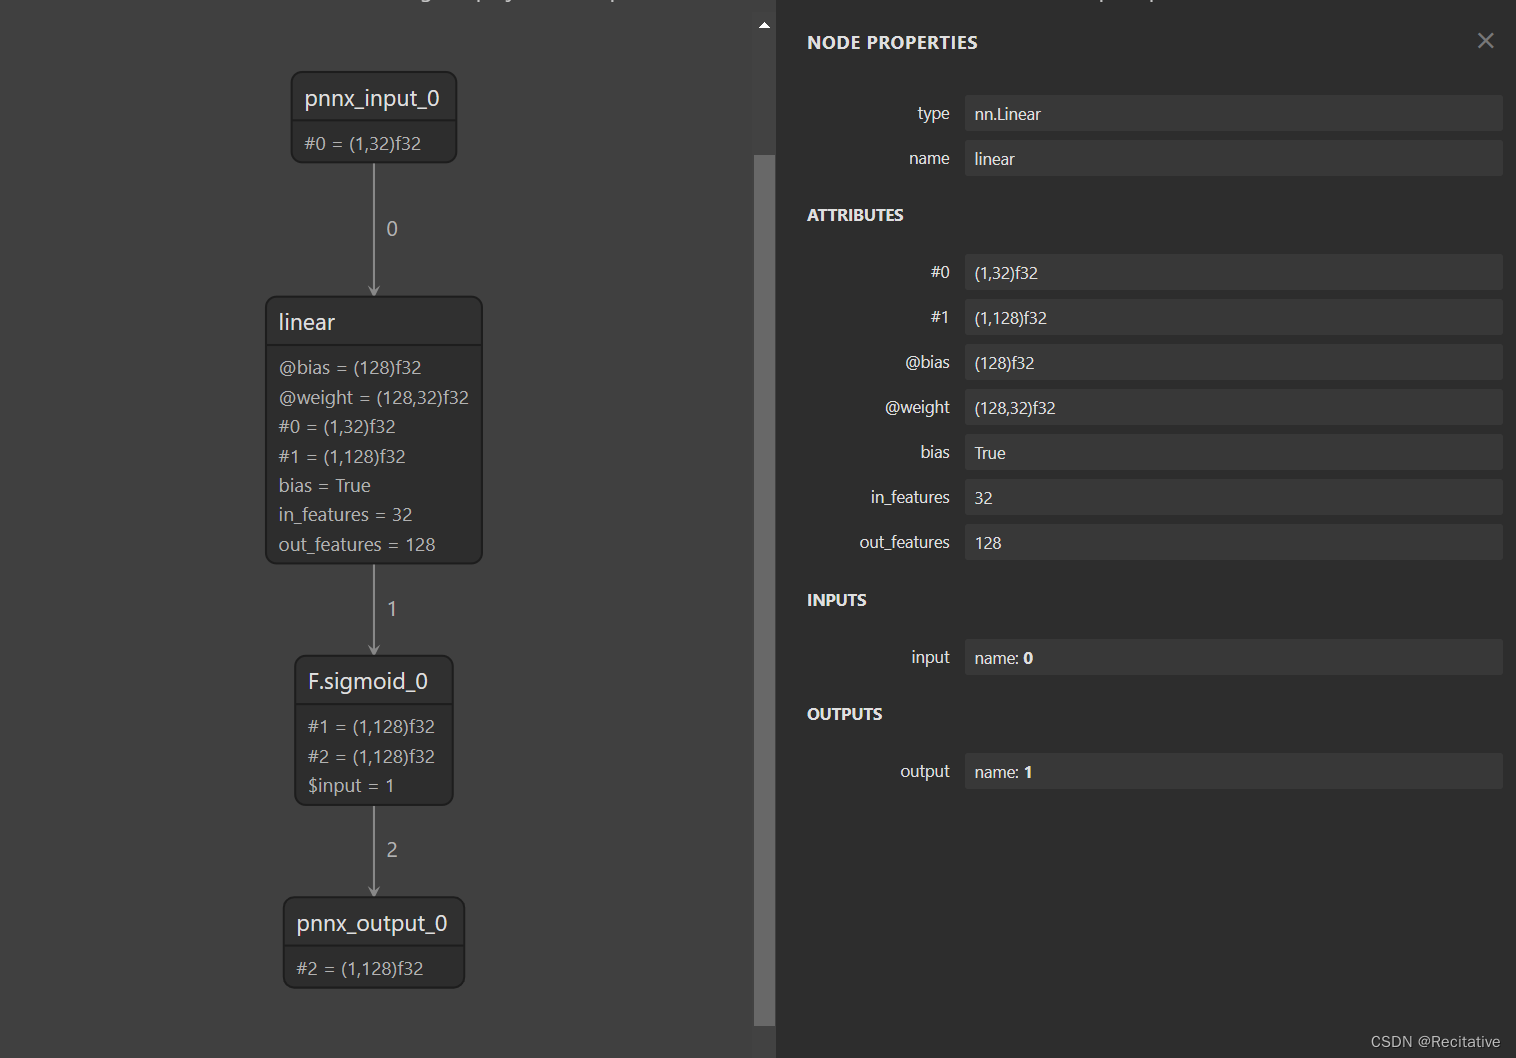Click 'out_features = 128' in linear node
Image resolution: width=1516 pixels, height=1058 pixels.
[x=357, y=545]
